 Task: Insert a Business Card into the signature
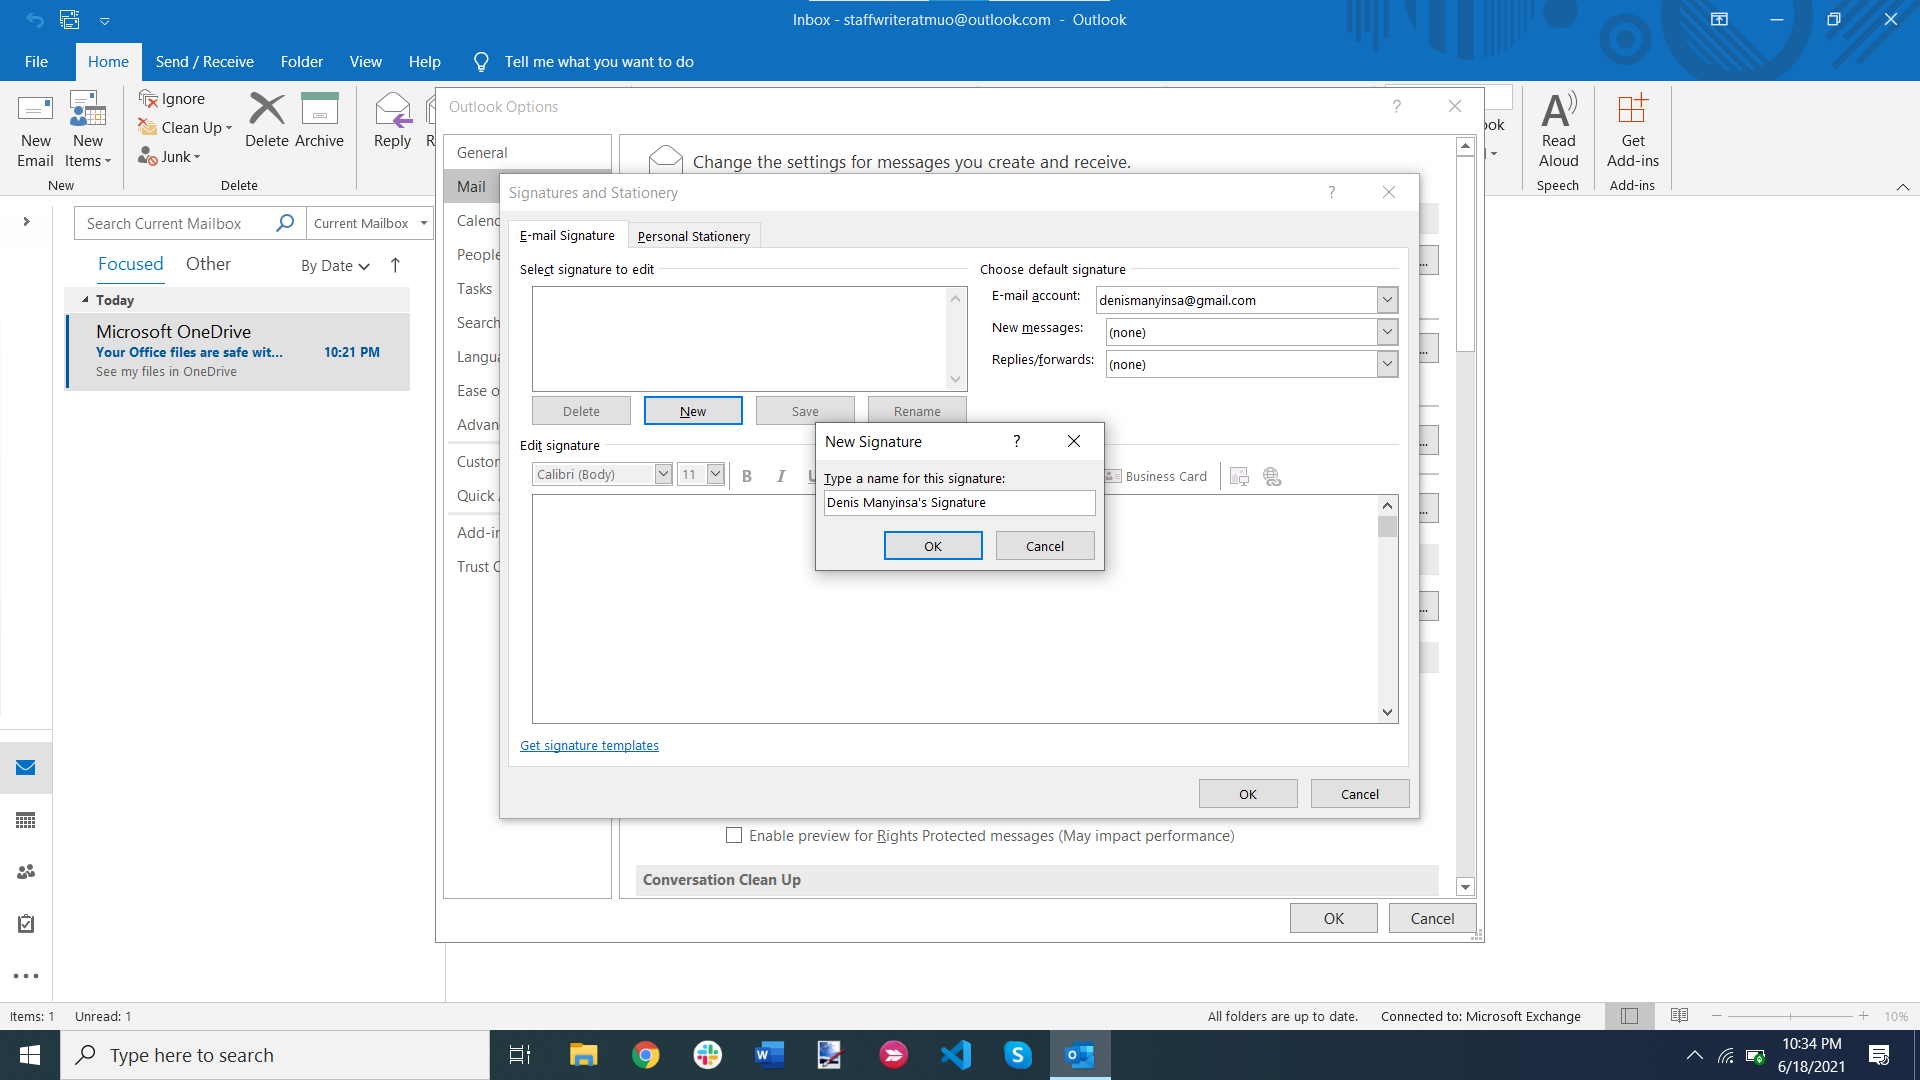pyautogui.click(x=1156, y=476)
